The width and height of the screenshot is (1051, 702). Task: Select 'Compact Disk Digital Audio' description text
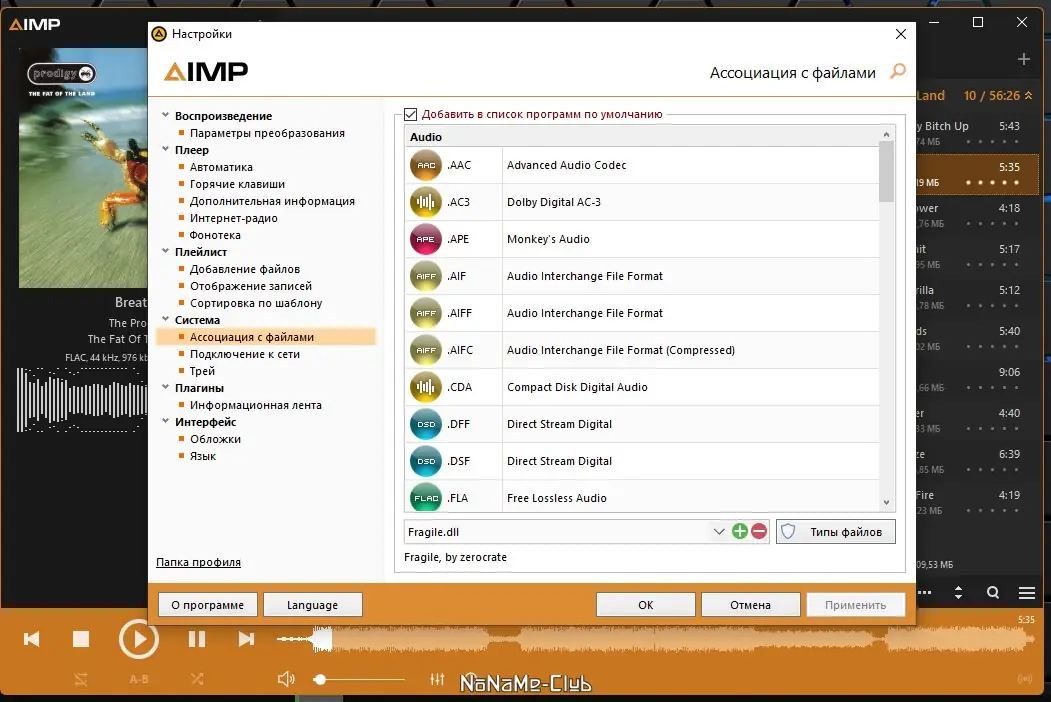pos(577,387)
